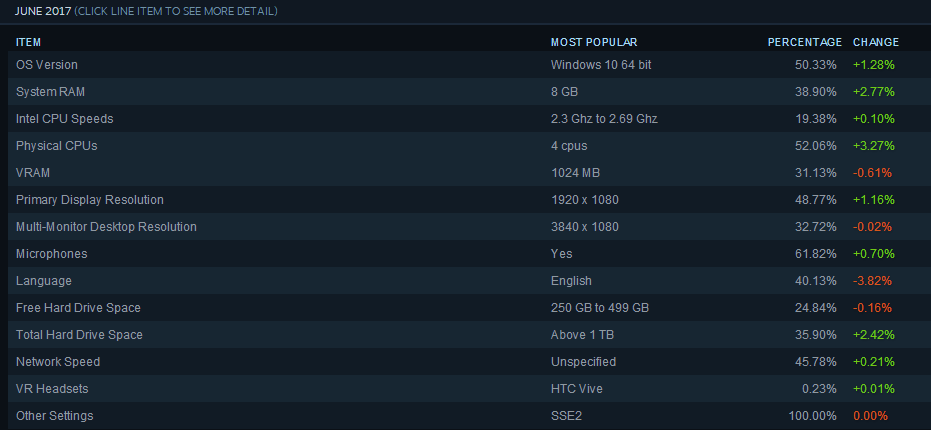Image resolution: width=931 pixels, height=430 pixels.
Task: Open Primary Display Resolution details
Action: (x=89, y=200)
